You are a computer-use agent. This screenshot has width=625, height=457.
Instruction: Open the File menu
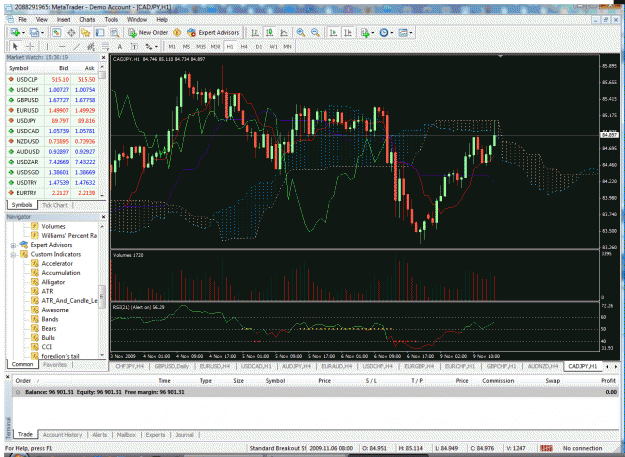[x=22, y=20]
